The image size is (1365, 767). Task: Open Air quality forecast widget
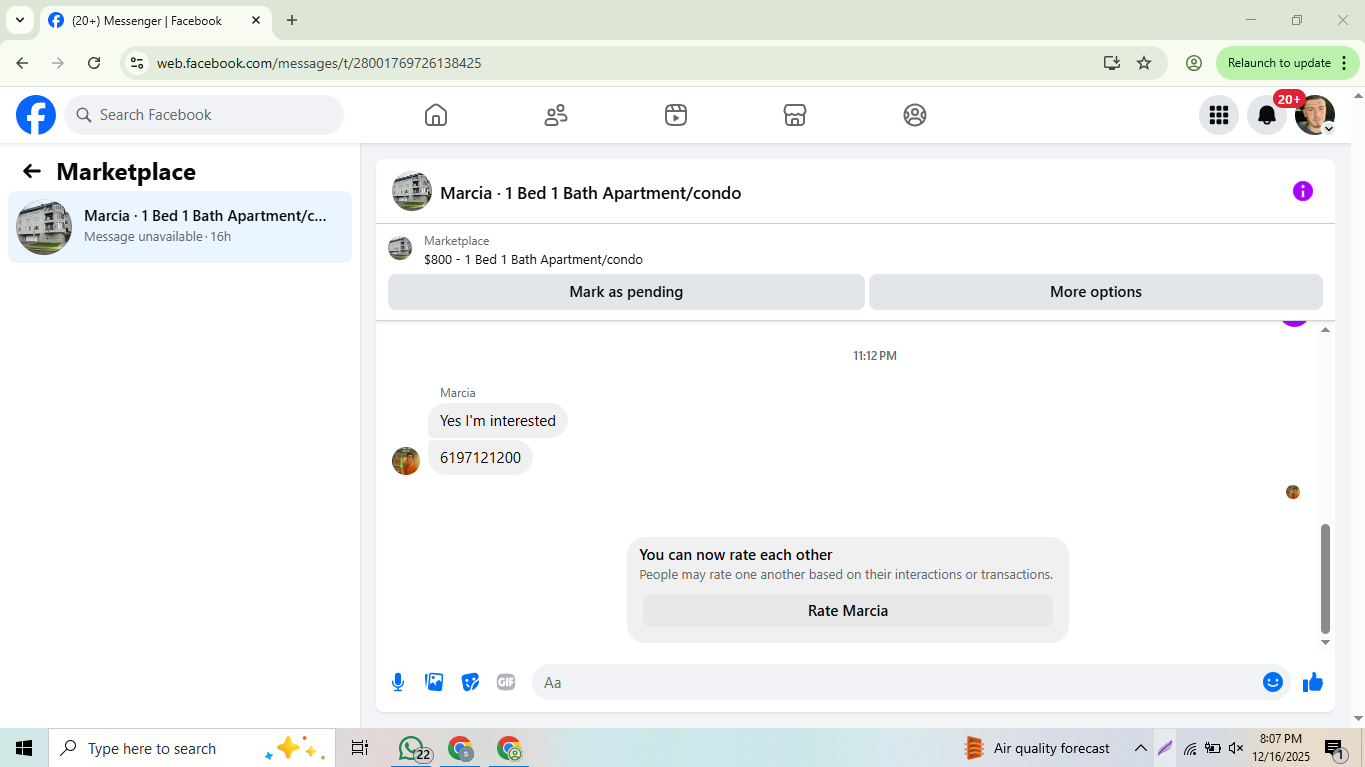(x=1037, y=748)
